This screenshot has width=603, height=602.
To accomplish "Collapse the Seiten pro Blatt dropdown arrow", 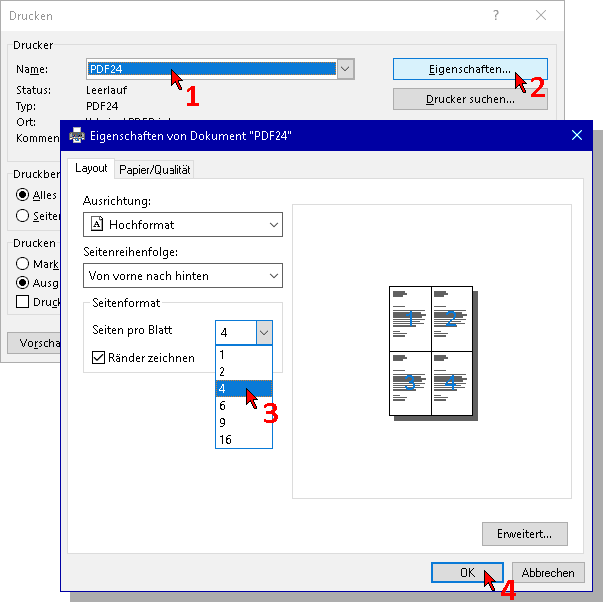I will click(x=264, y=332).
